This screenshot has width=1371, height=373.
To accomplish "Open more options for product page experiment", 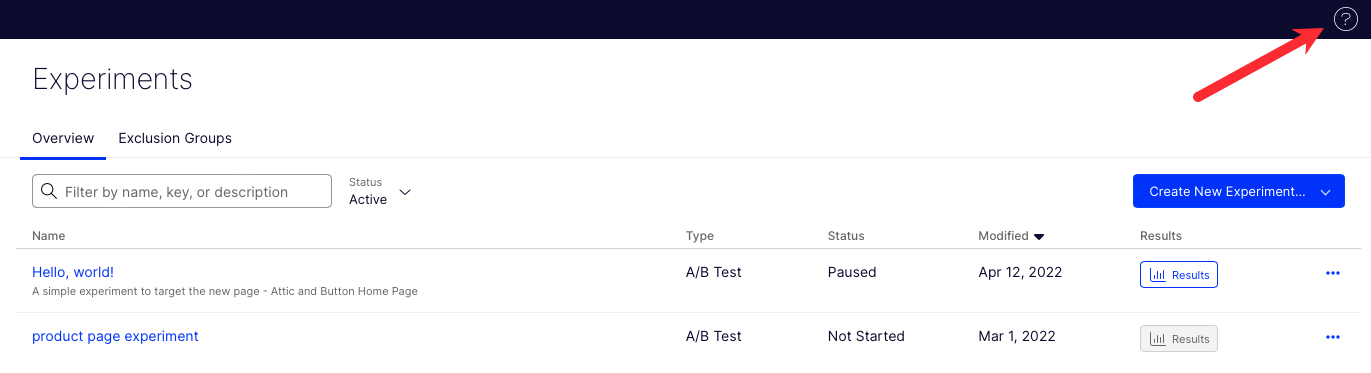I will pyautogui.click(x=1332, y=337).
